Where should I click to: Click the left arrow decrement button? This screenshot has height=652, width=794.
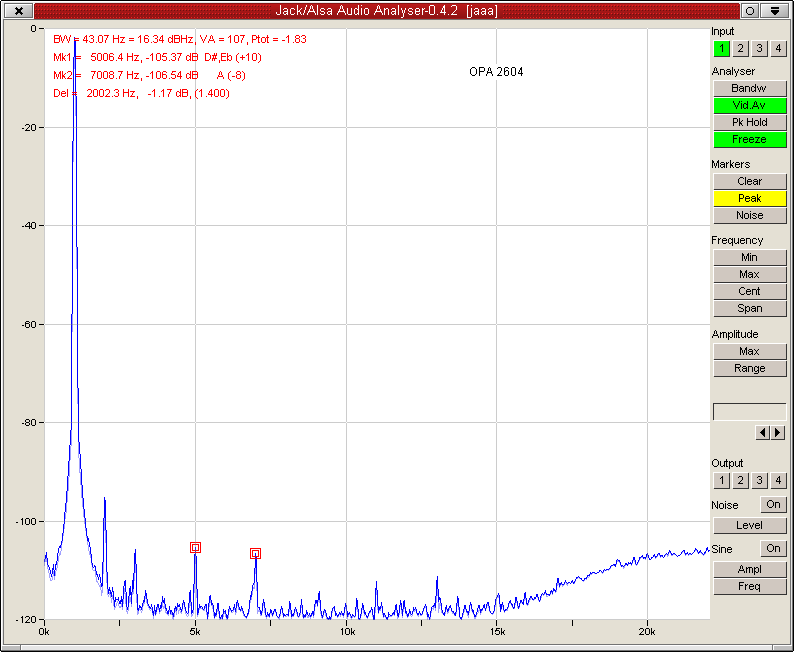[x=762, y=432]
